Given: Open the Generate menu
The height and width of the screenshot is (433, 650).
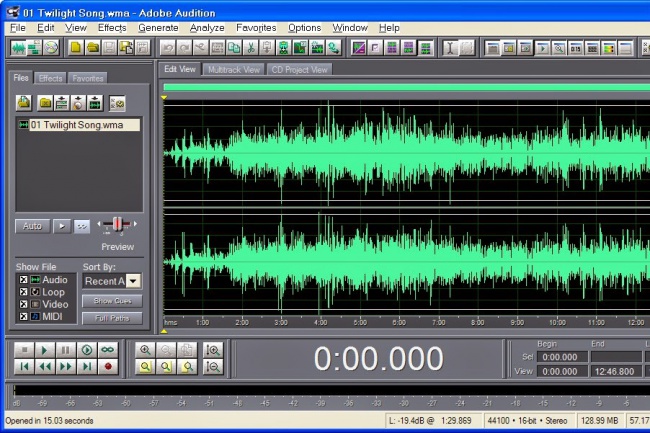Looking at the screenshot, I should click(158, 28).
